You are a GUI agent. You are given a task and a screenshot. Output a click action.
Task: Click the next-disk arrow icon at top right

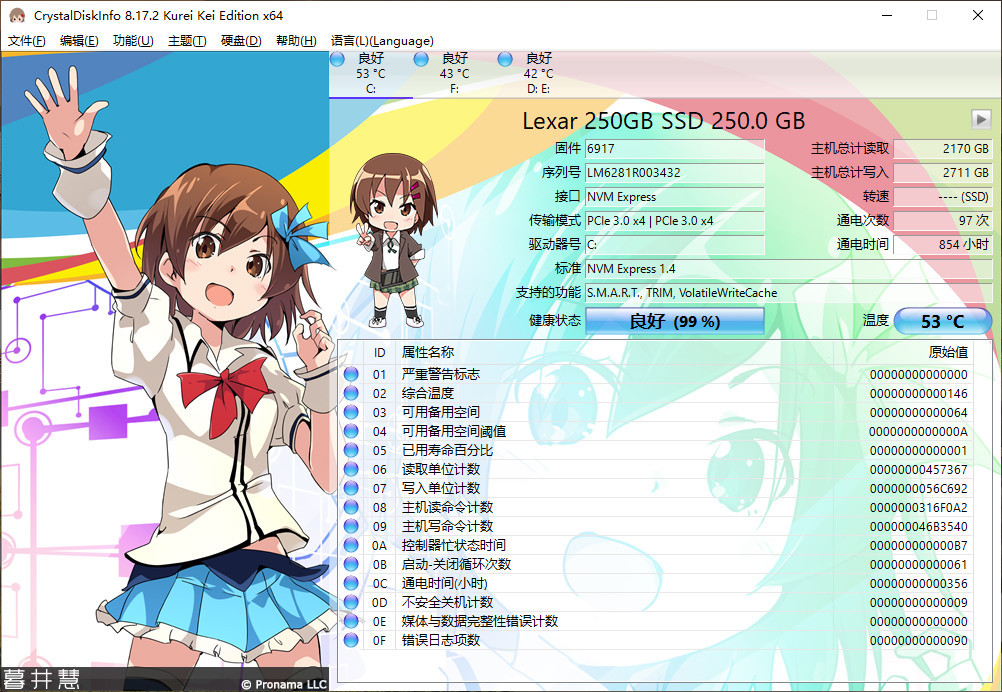[981, 119]
